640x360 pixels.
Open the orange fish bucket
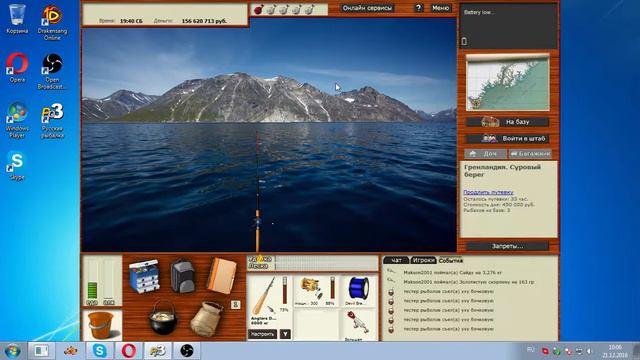[x=100, y=325]
